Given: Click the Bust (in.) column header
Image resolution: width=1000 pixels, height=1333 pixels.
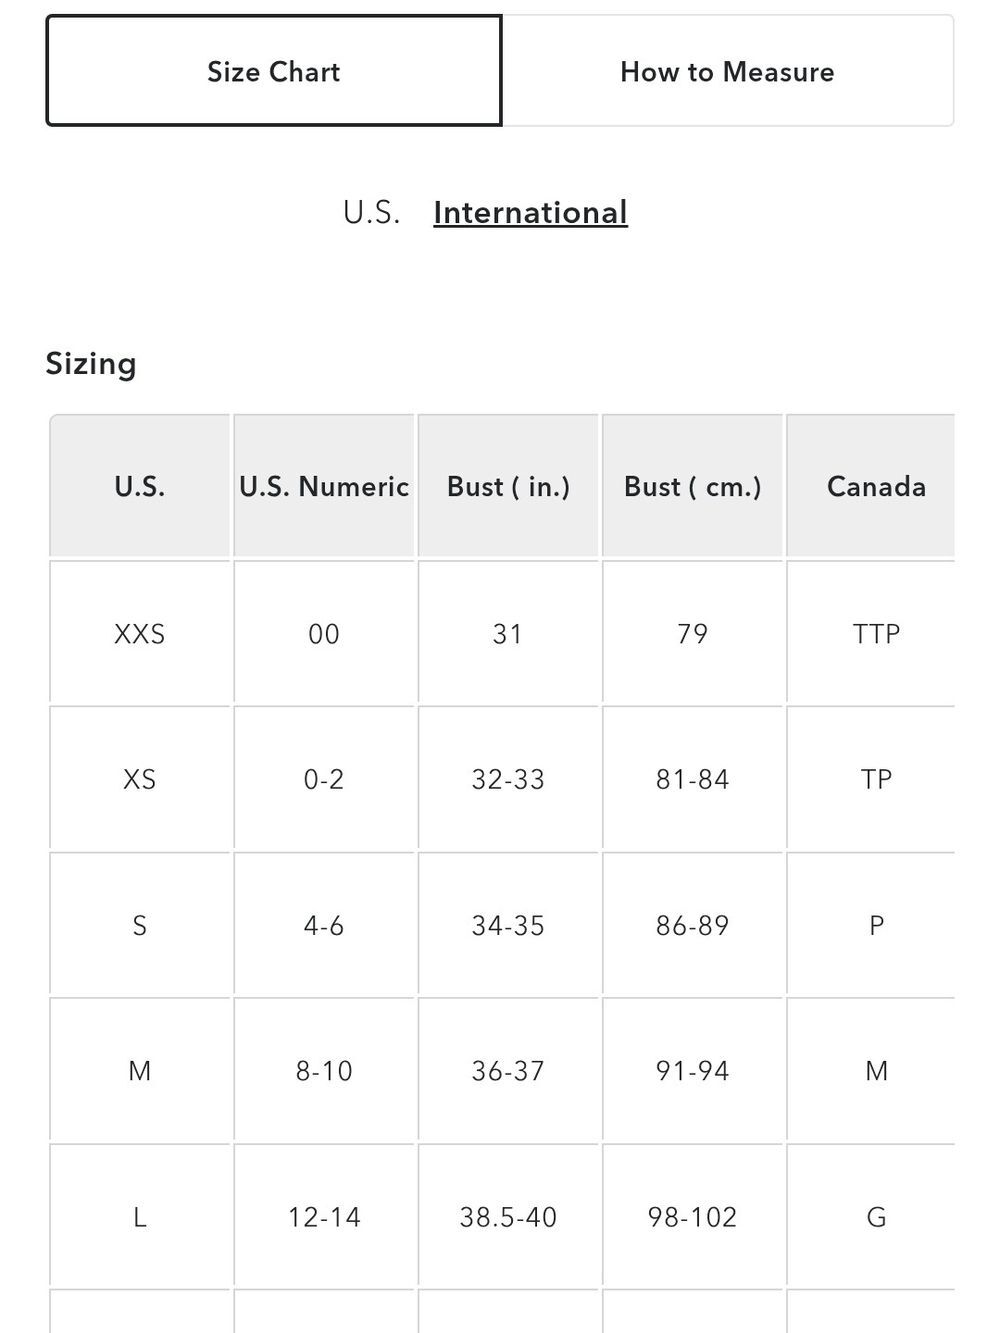Looking at the screenshot, I should (x=508, y=486).
